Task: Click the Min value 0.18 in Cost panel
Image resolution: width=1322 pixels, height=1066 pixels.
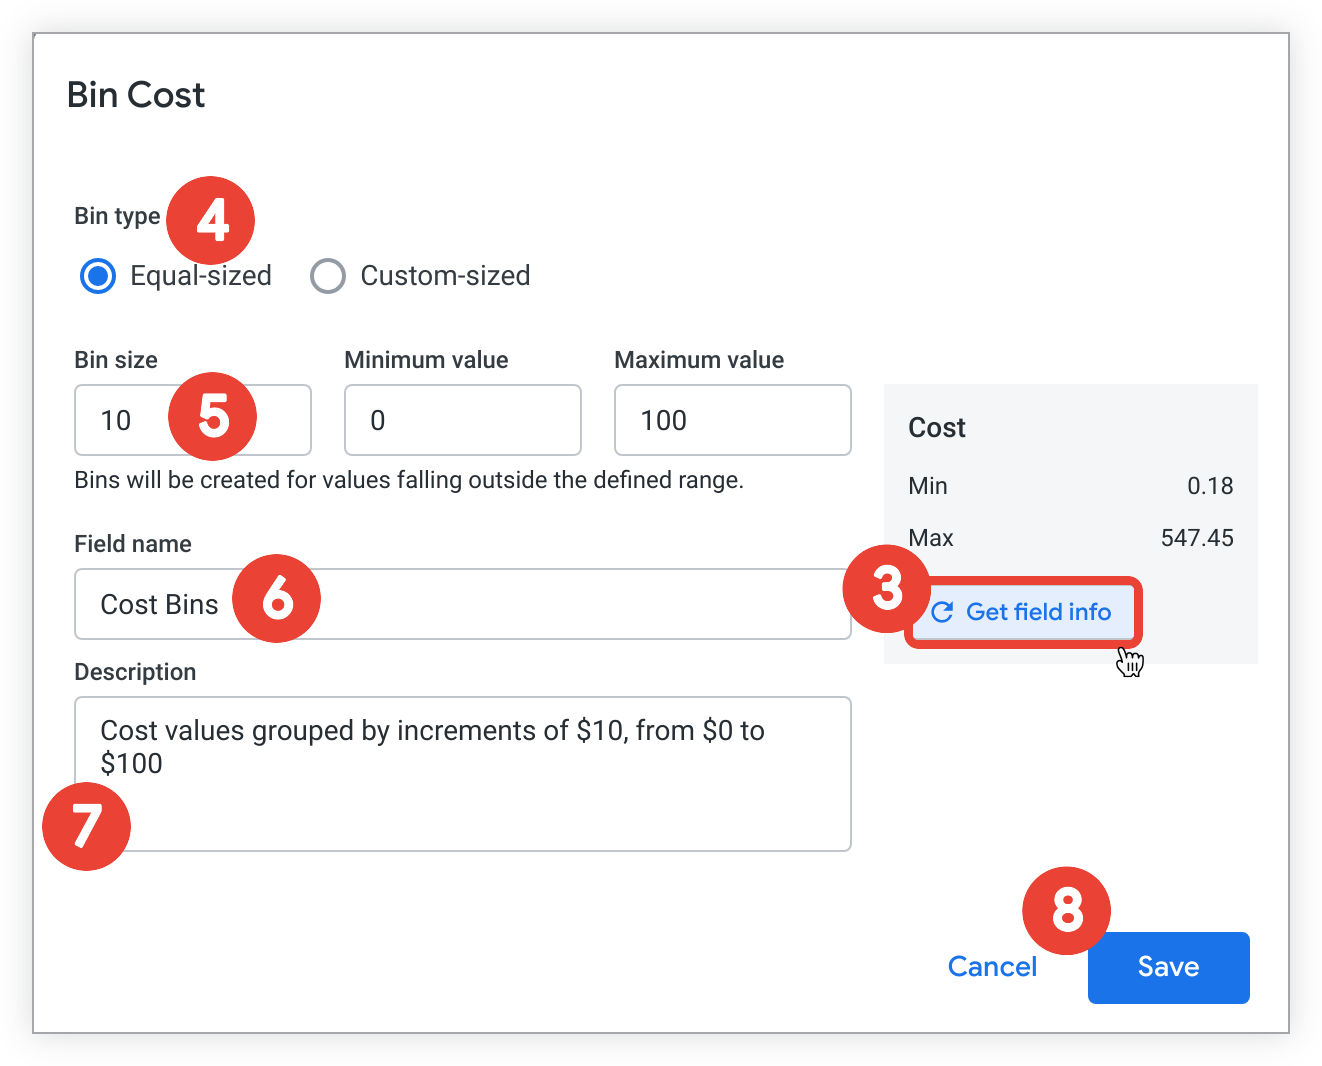Action: tap(1209, 486)
